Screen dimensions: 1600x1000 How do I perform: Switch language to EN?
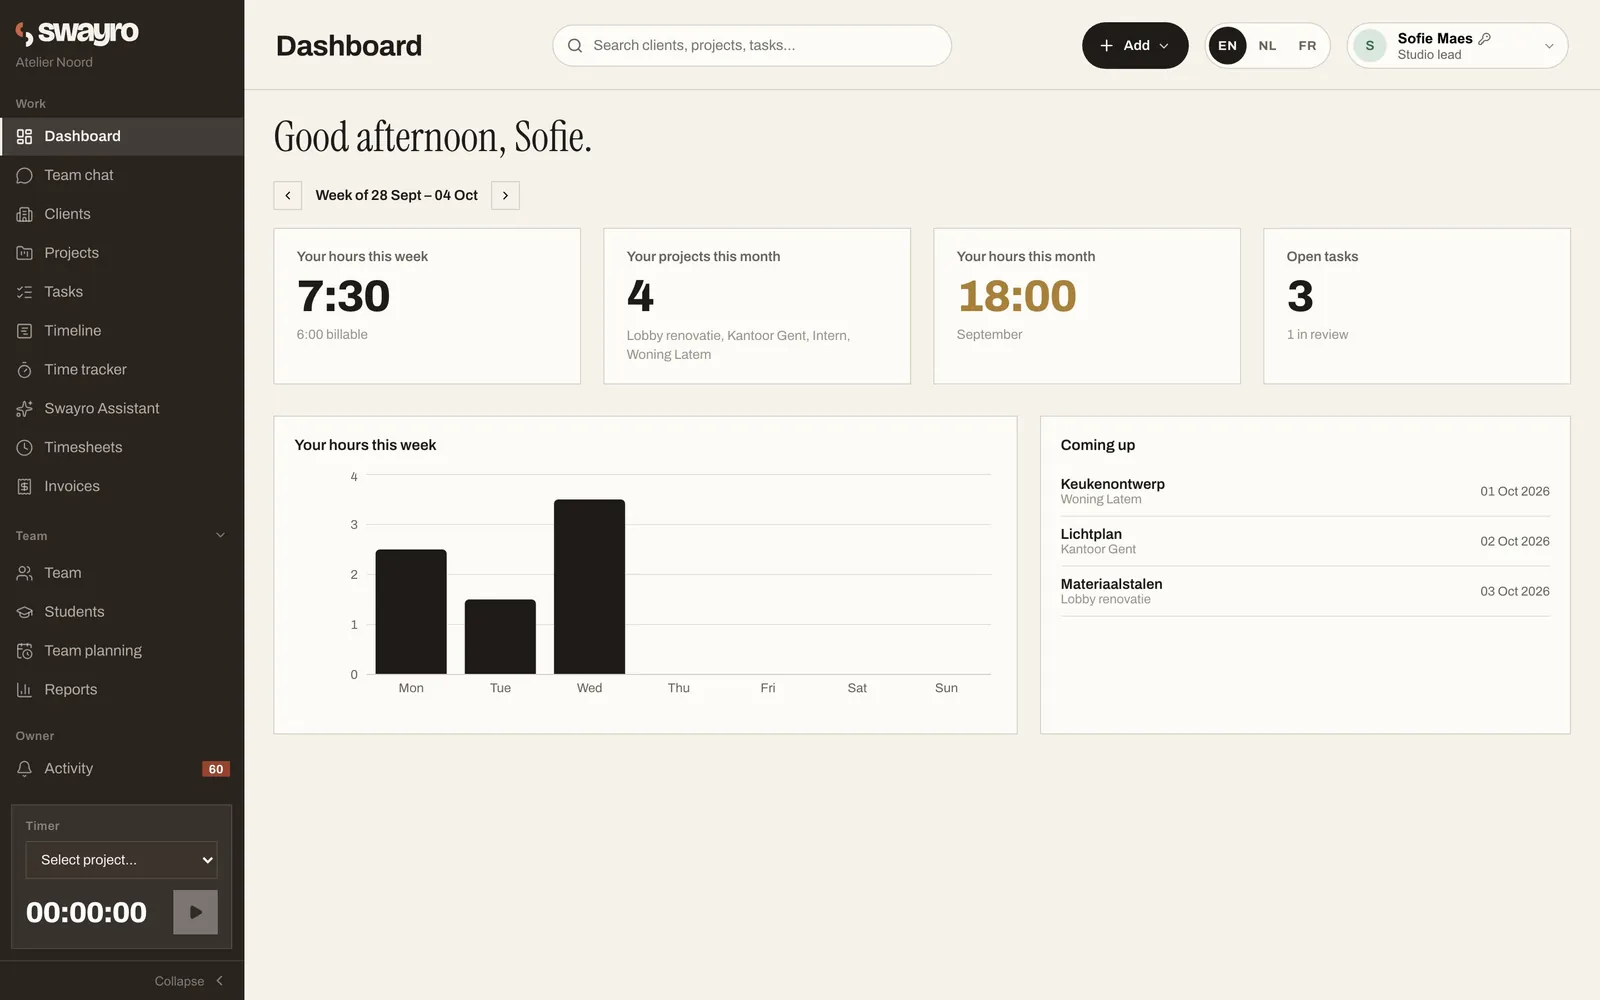[x=1227, y=46]
